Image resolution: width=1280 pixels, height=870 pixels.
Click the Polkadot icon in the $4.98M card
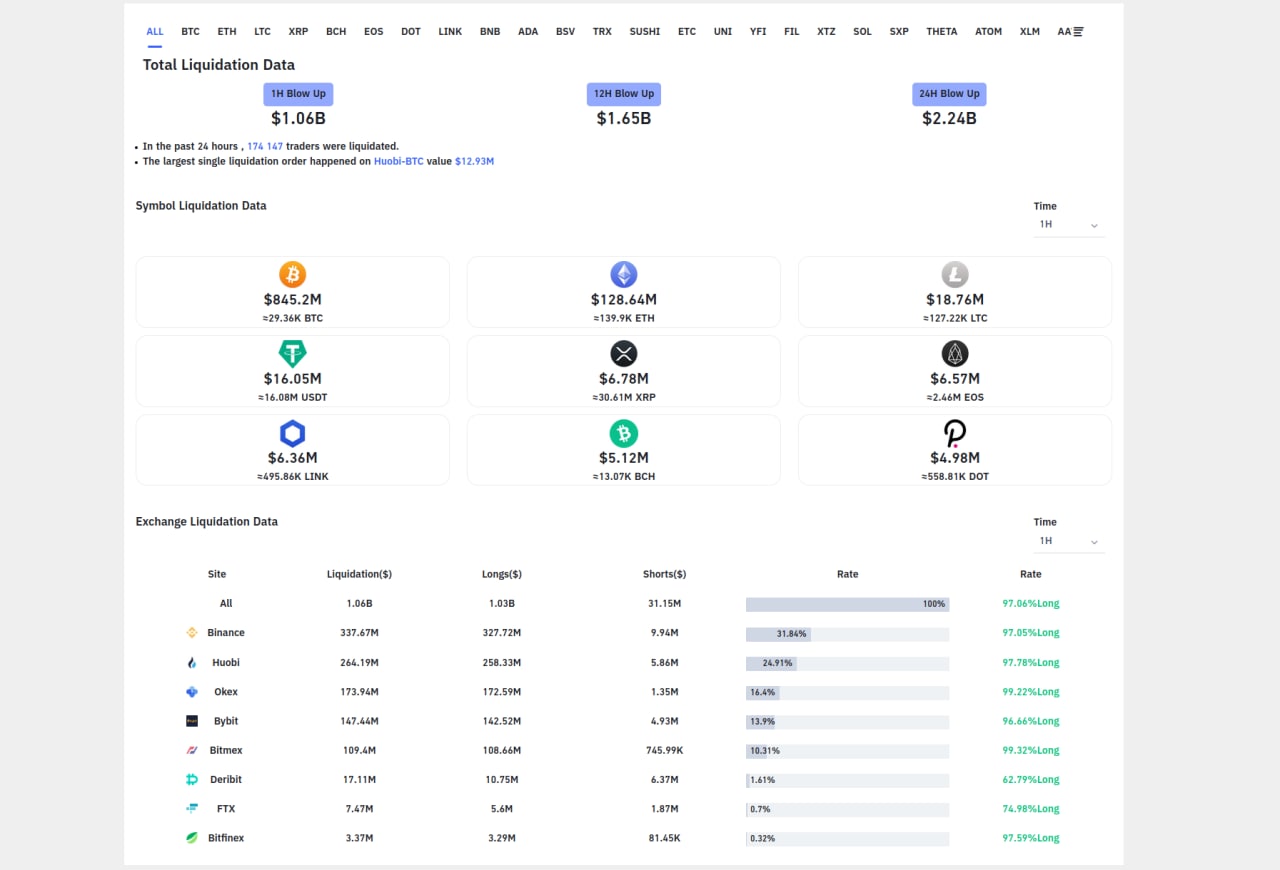[955, 433]
